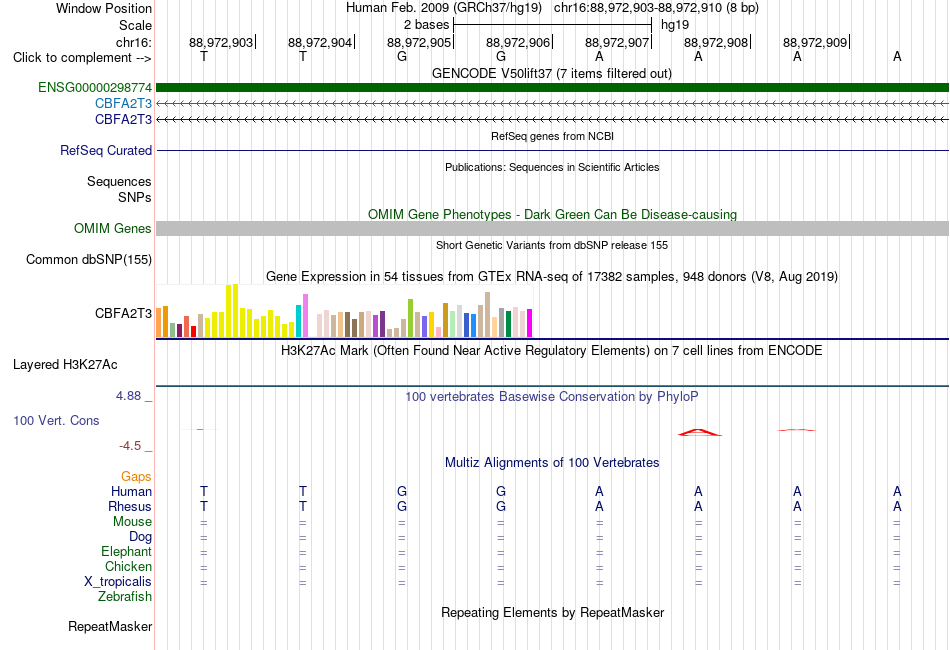Click the first T base in sequence row
The height and width of the screenshot is (650, 950).
(204, 56)
